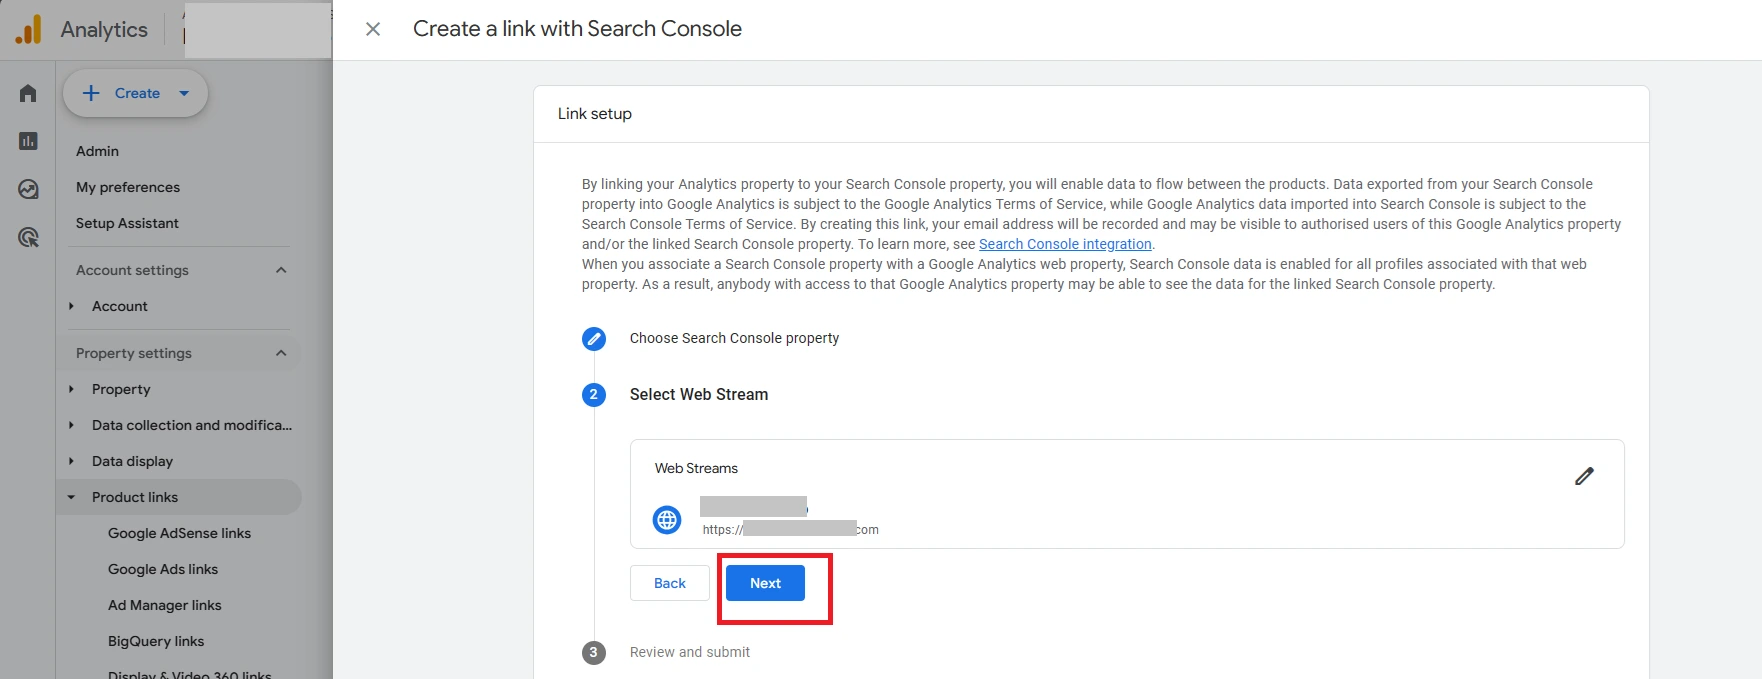The width and height of the screenshot is (1762, 679).
Task: Close the Create a link dialog
Action: [x=373, y=29]
